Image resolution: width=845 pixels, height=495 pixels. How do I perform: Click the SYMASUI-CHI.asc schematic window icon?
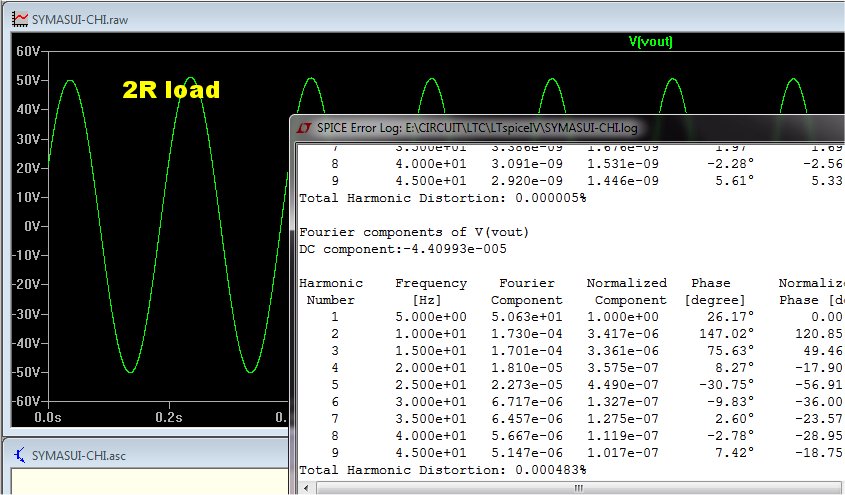point(20,456)
